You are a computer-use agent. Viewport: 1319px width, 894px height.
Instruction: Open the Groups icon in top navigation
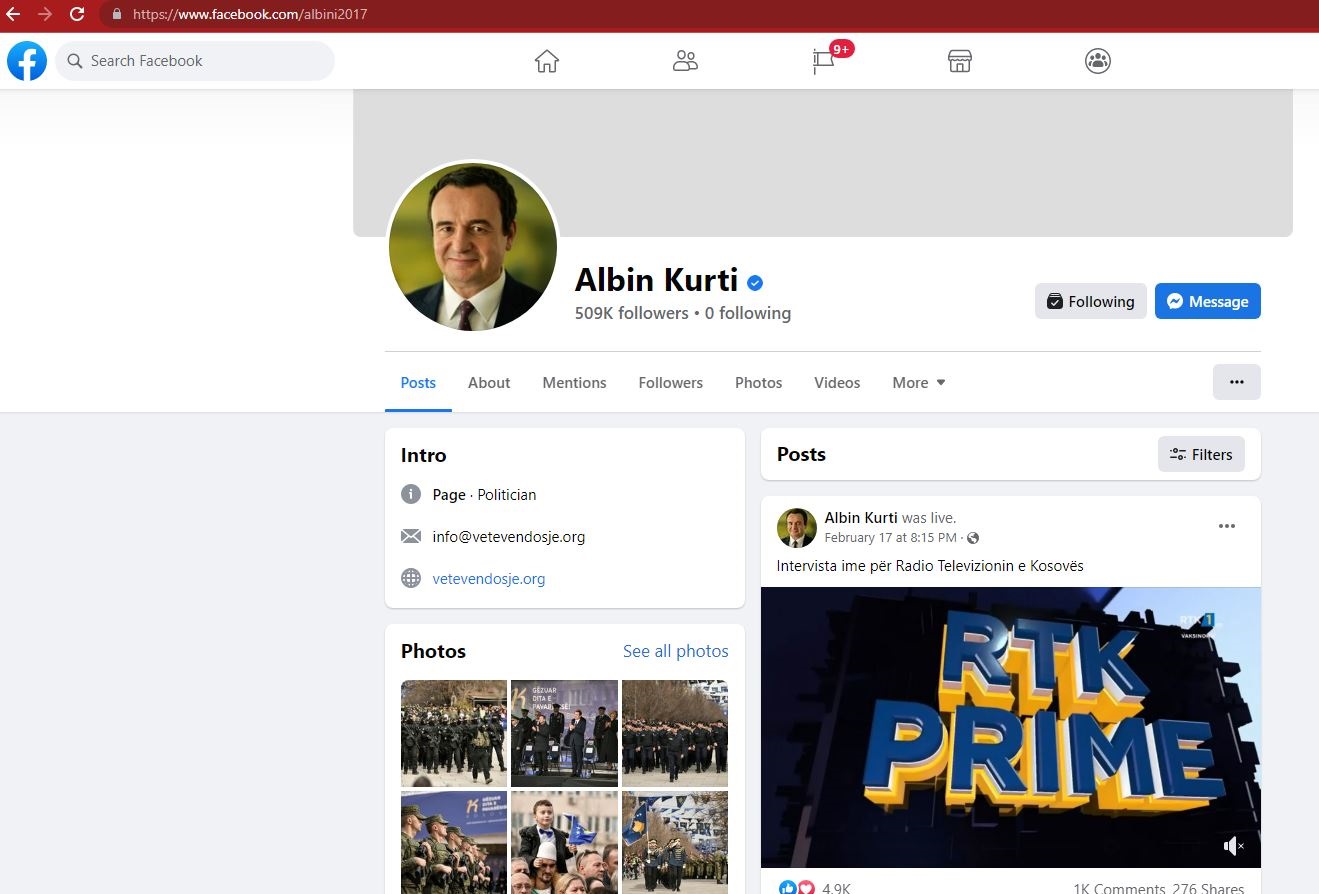[1098, 61]
